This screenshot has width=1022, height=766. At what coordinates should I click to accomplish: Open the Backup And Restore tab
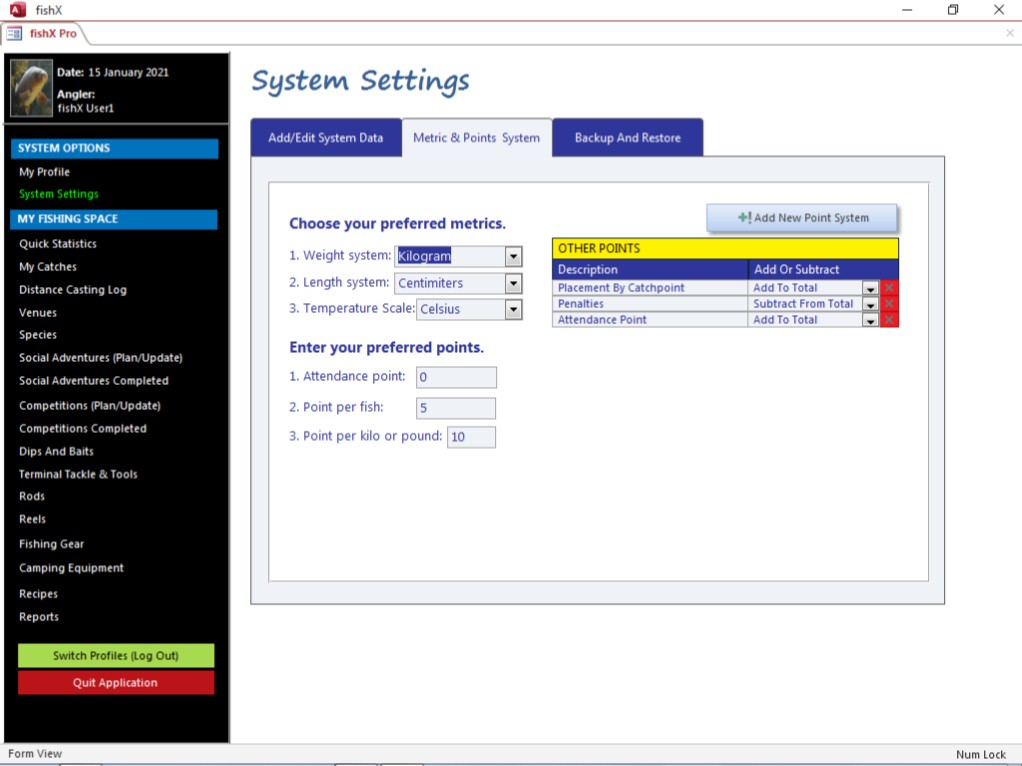[x=627, y=138]
